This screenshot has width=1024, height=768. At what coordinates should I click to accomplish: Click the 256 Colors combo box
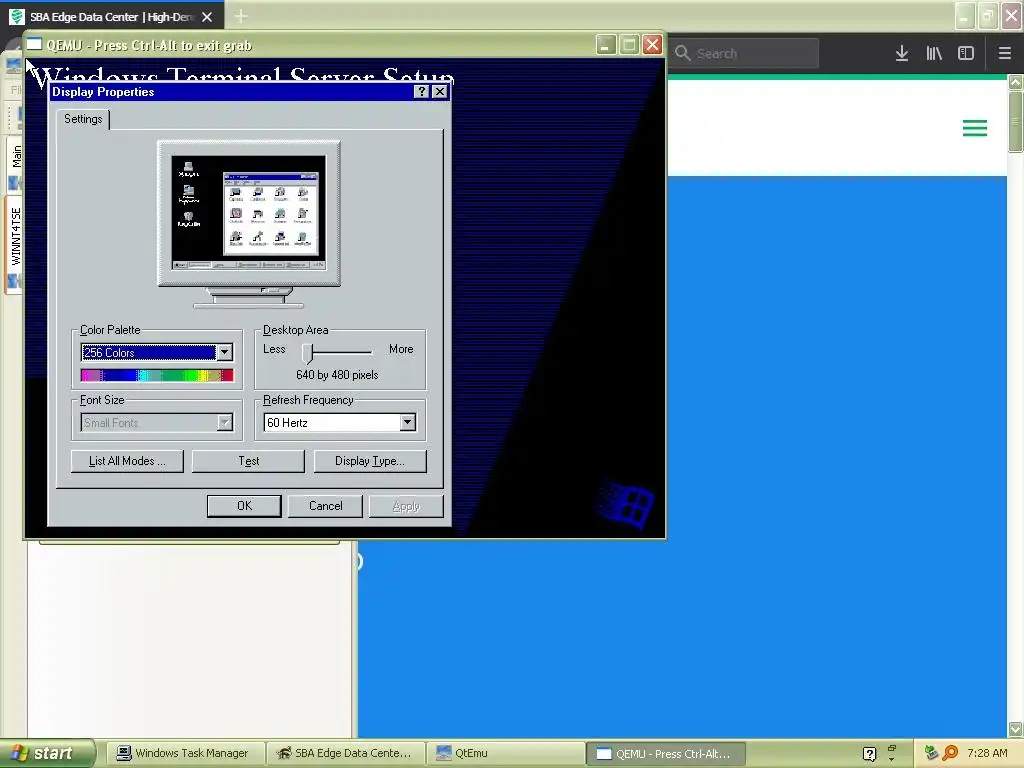pyautogui.click(x=157, y=353)
